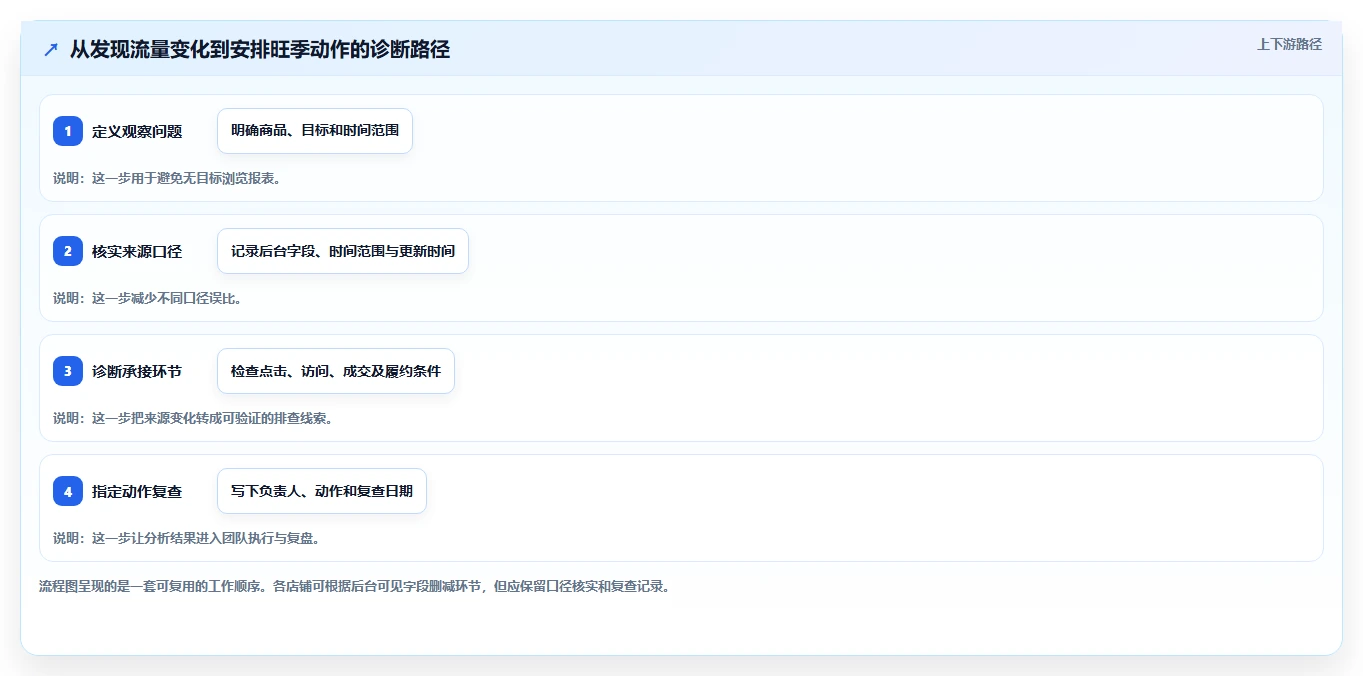Image resolution: width=1363 pixels, height=676 pixels.
Task: Click the 明确商品、目标和时间范围 box
Action: point(315,131)
